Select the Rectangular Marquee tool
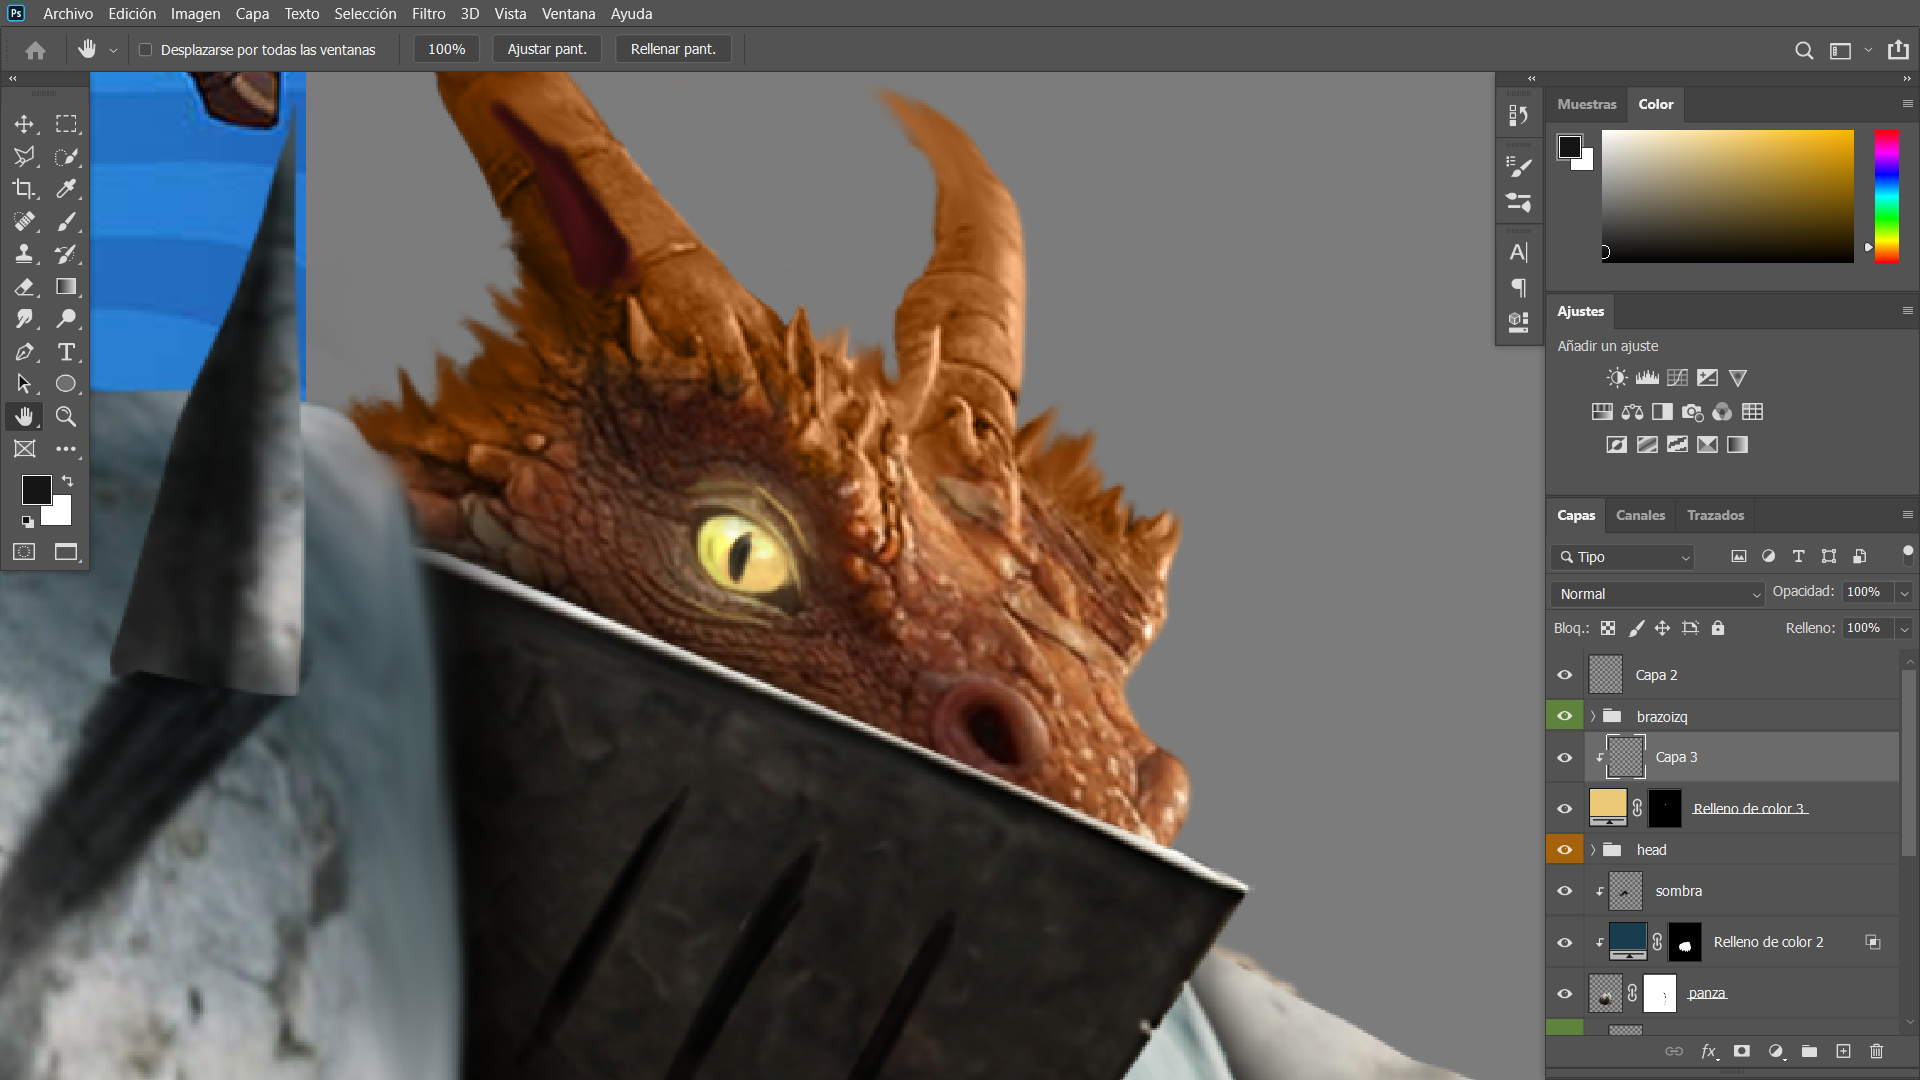 coord(66,124)
